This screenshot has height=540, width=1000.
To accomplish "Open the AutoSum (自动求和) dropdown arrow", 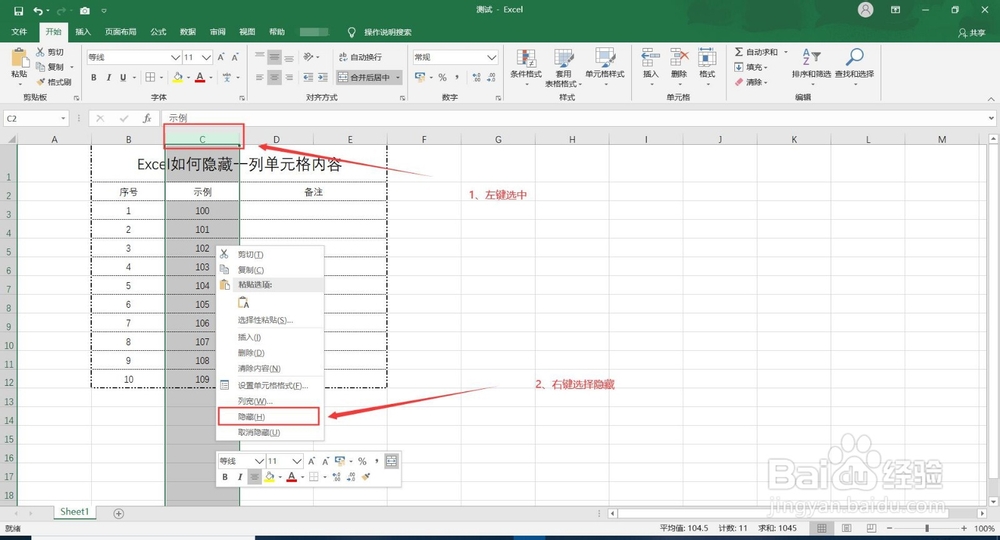I will pyautogui.click(x=786, y=52).
